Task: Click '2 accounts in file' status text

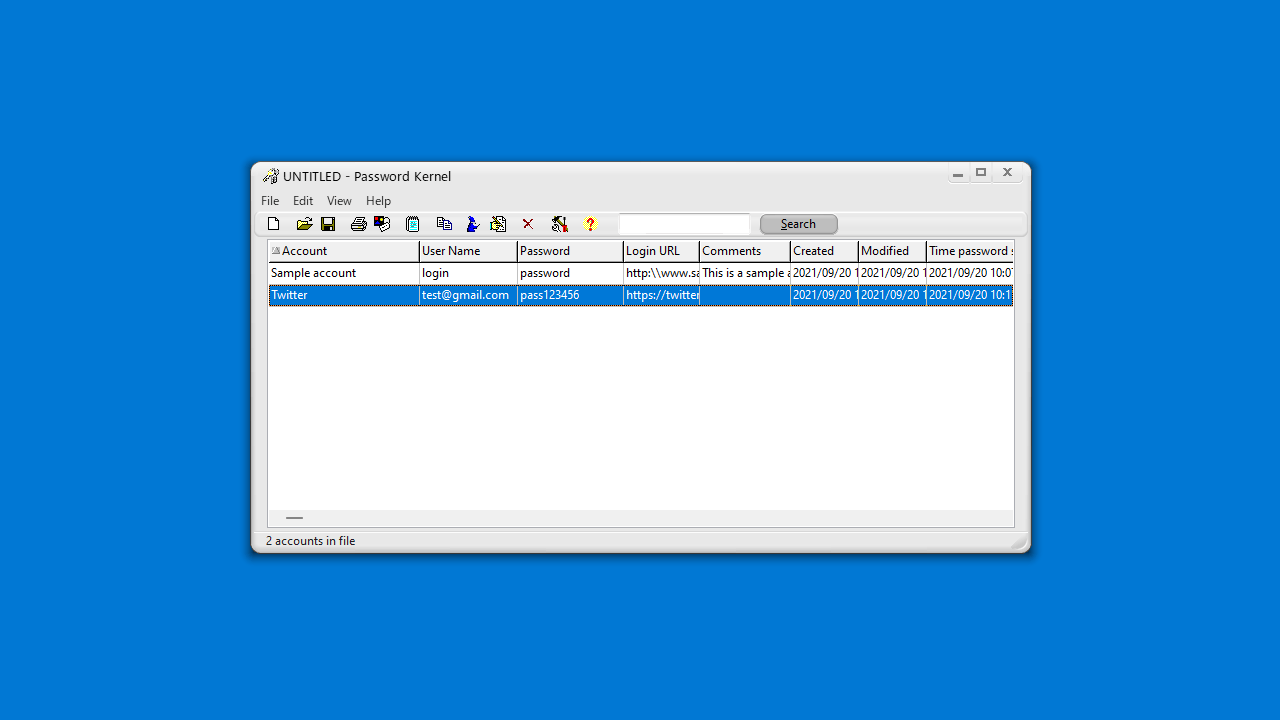Action: (x=310, y=541)
